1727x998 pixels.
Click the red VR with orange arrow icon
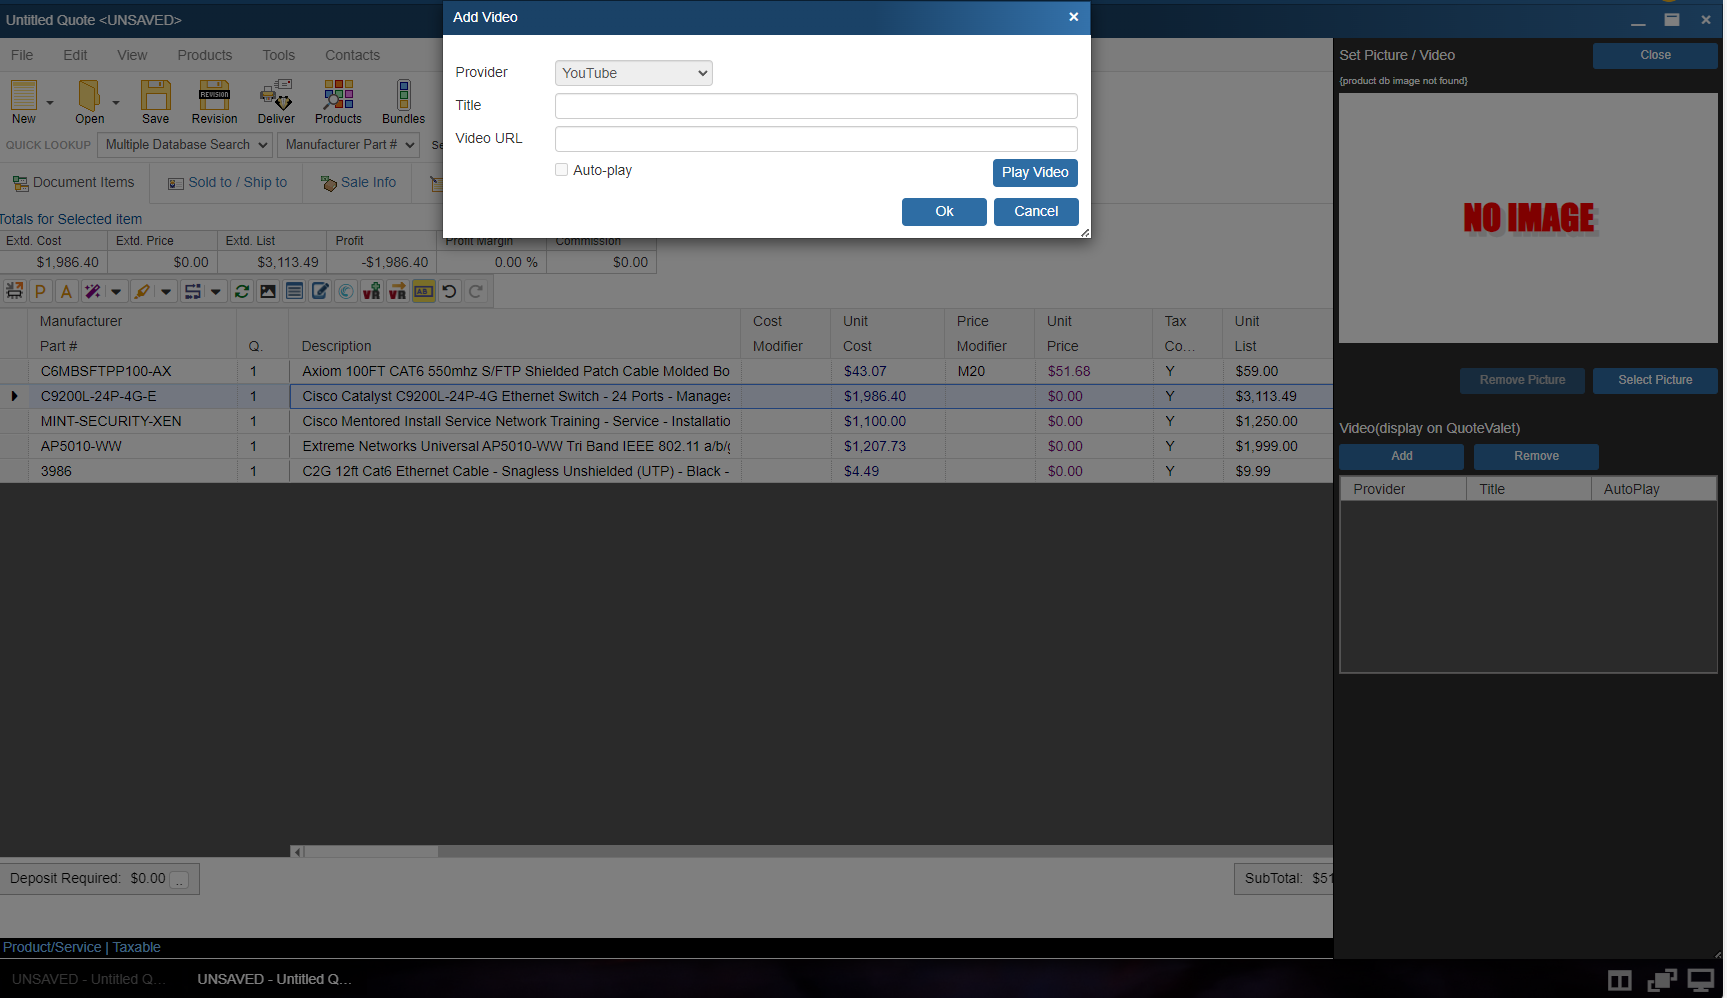click(398, 291)
